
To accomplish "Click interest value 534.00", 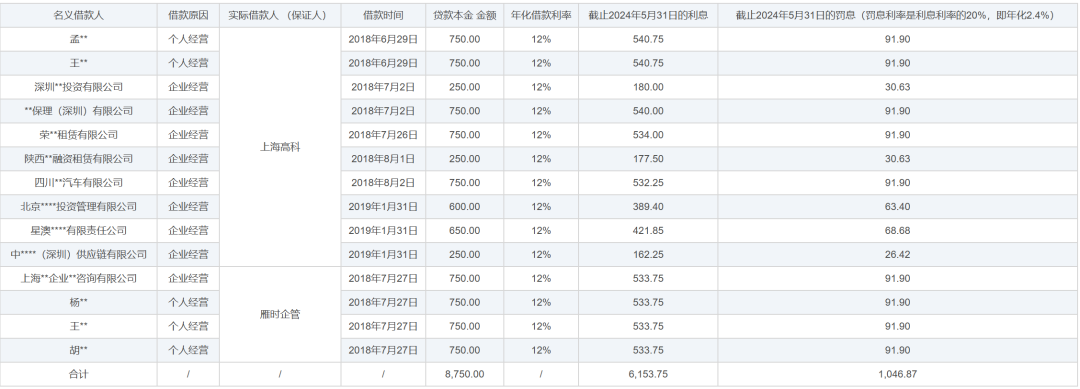I will [648, 135].
